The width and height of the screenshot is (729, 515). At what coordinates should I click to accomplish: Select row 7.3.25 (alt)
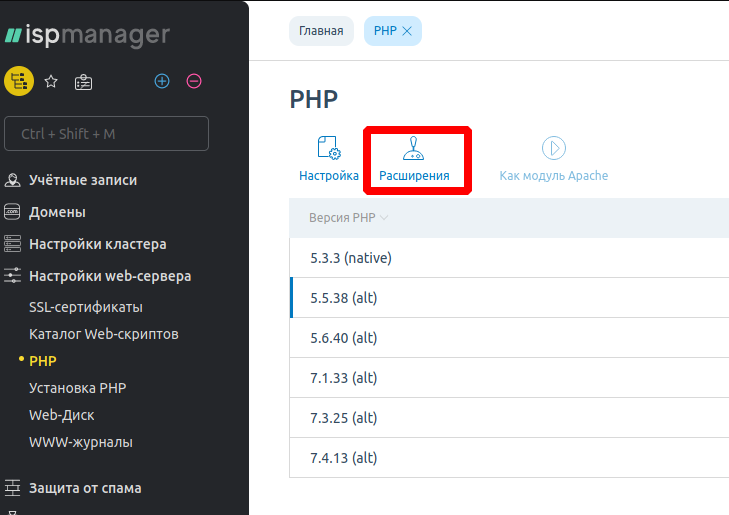509,418
